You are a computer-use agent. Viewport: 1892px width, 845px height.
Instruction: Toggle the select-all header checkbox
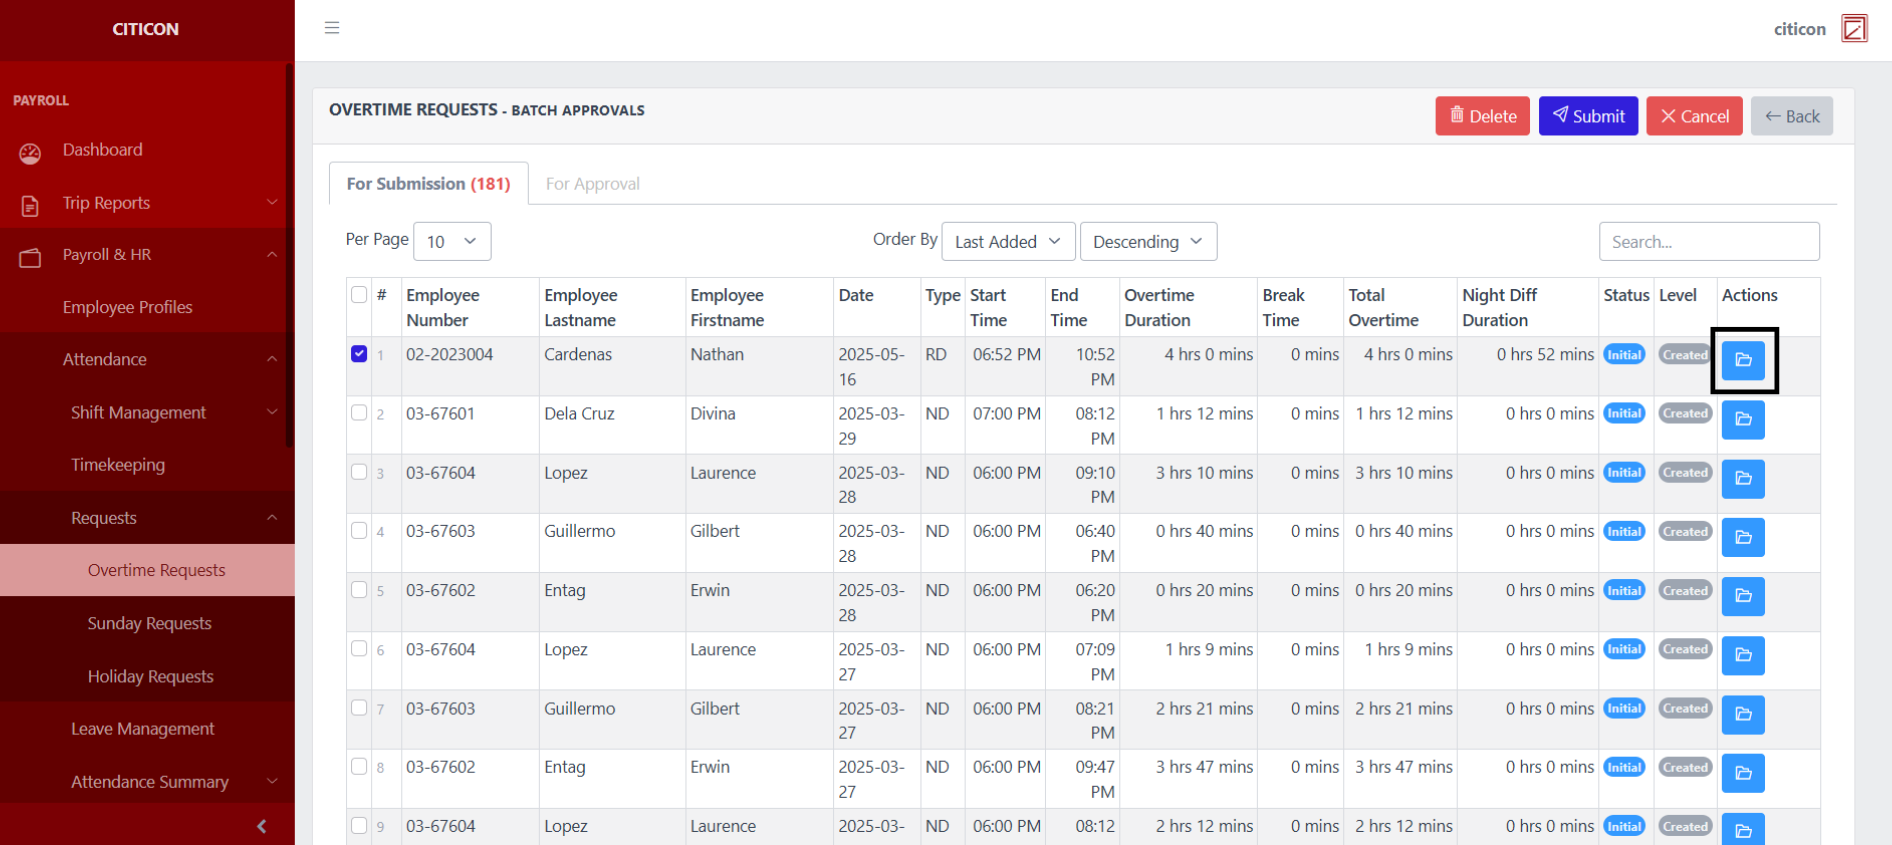359,295
